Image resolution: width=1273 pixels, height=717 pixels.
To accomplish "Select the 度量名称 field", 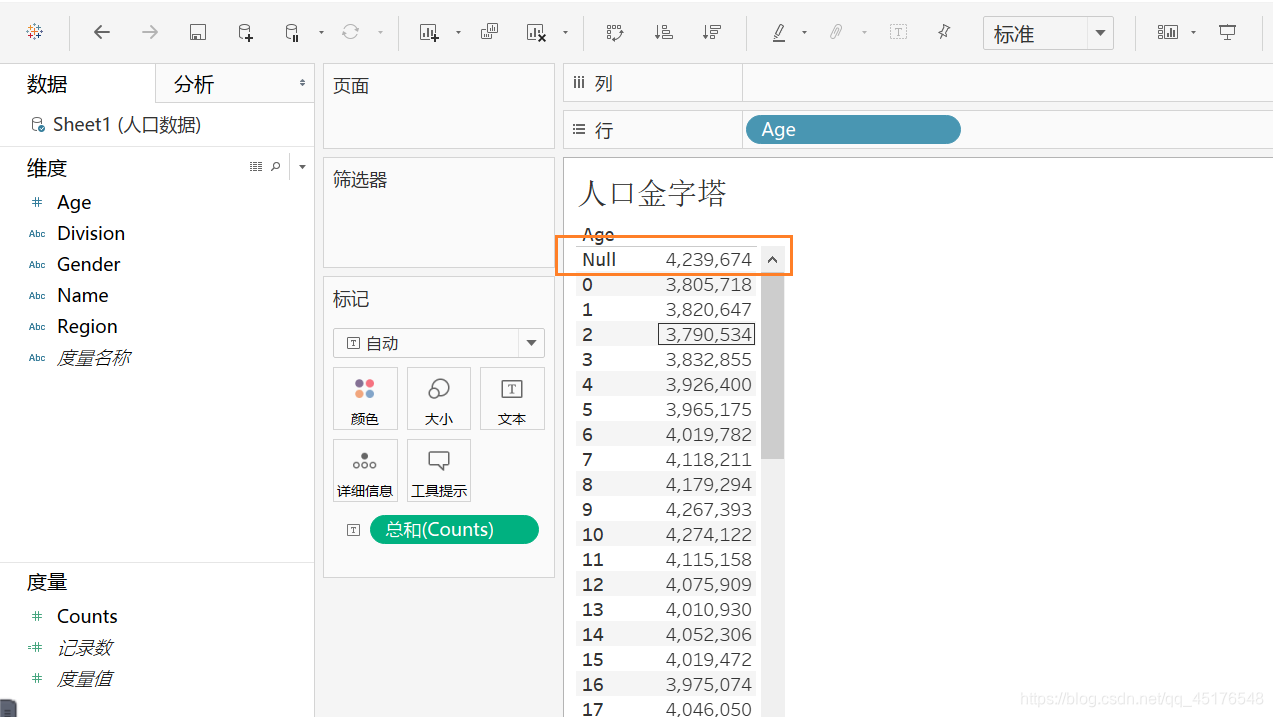I will tap(93, 358).
